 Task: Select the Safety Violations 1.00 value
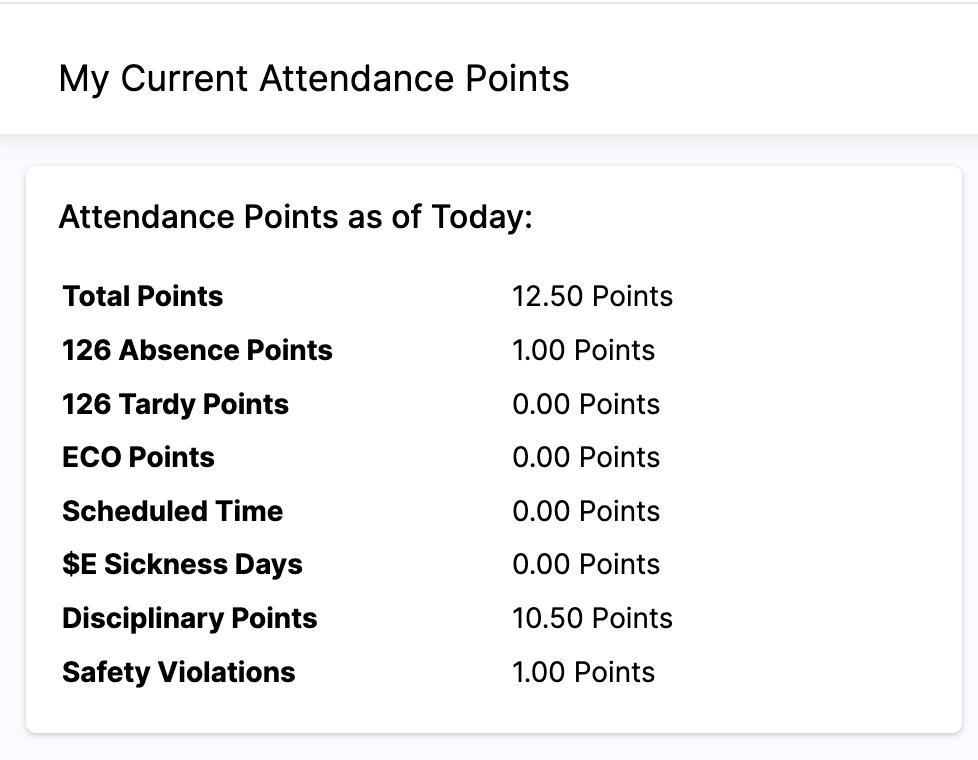[584, 672]
